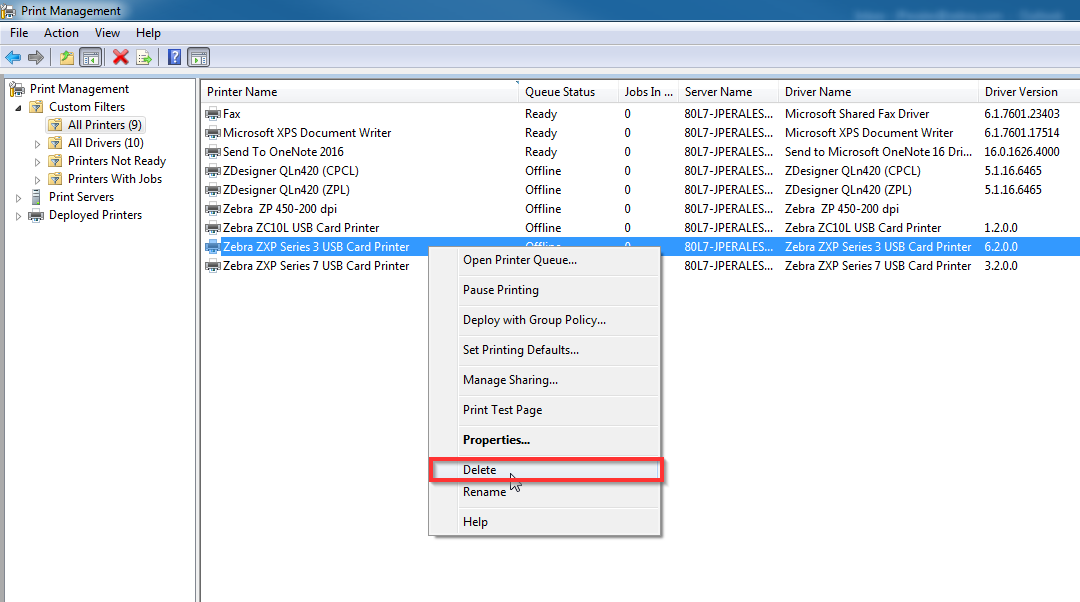This screenshot has width=1080, height=602.
Task: Click the gray Forward arrow in toolbar
Action: coord(36,58)
